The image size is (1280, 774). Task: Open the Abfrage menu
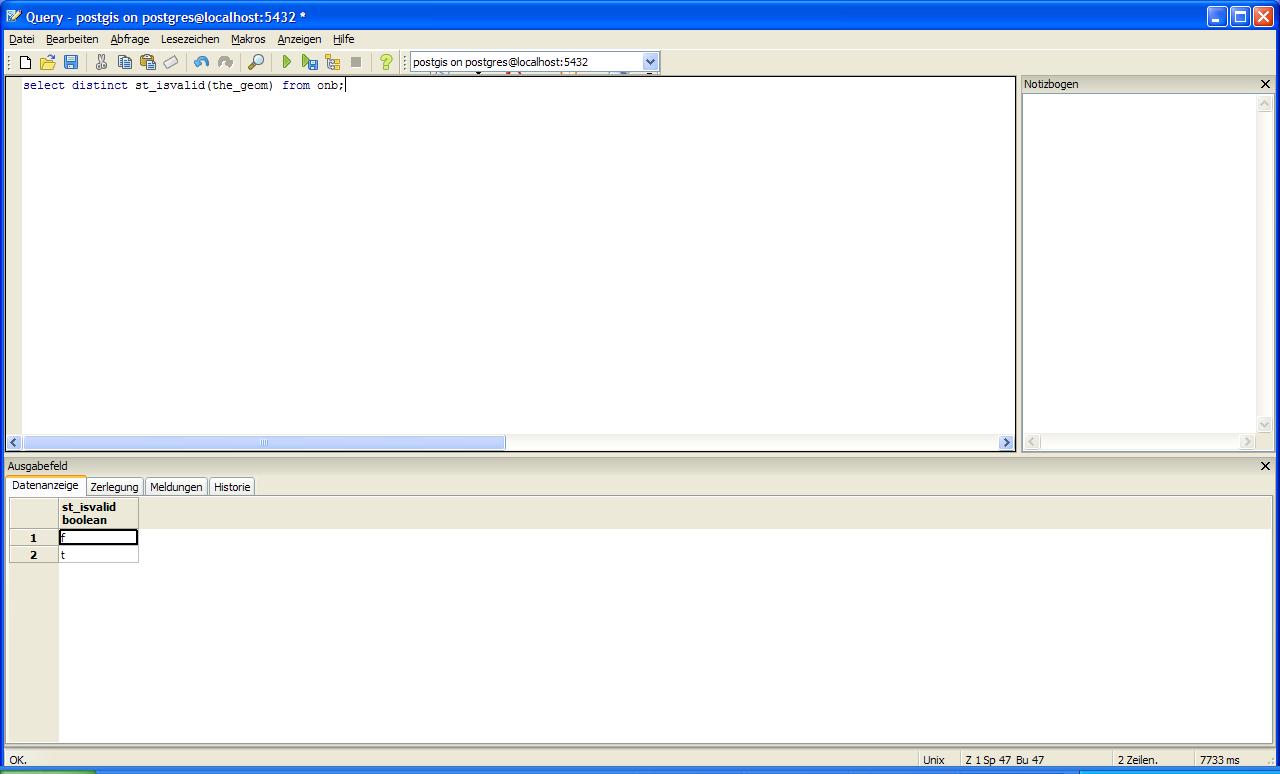pos(129,39)
